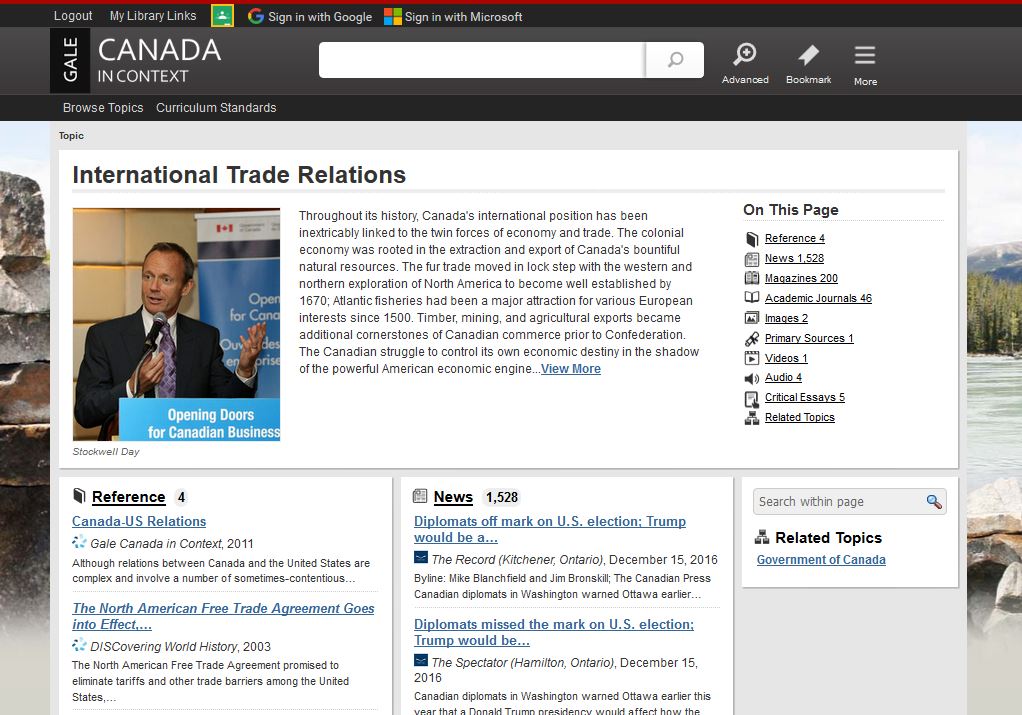Screen dimensions: 1022x715
Task: Jump to Related Topics link in On This Page
Action: (x=799, y=417)
